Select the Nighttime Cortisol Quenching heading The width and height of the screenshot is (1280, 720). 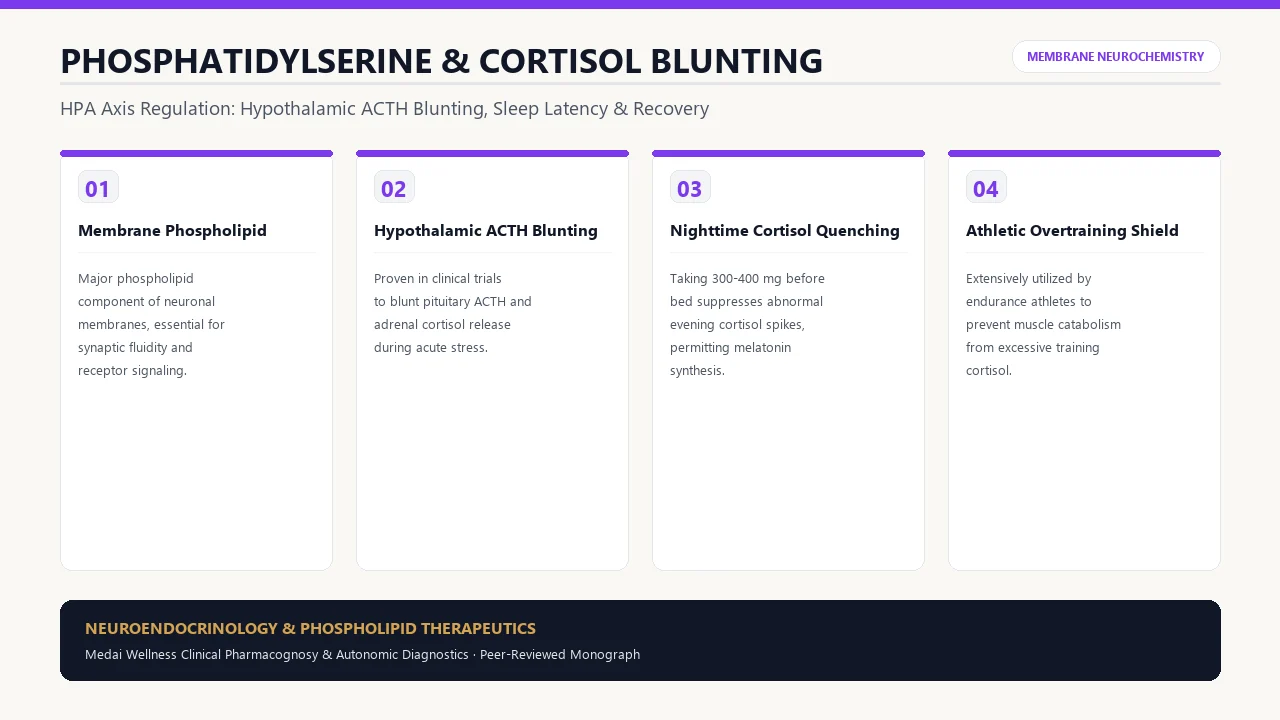pos(785,231)
